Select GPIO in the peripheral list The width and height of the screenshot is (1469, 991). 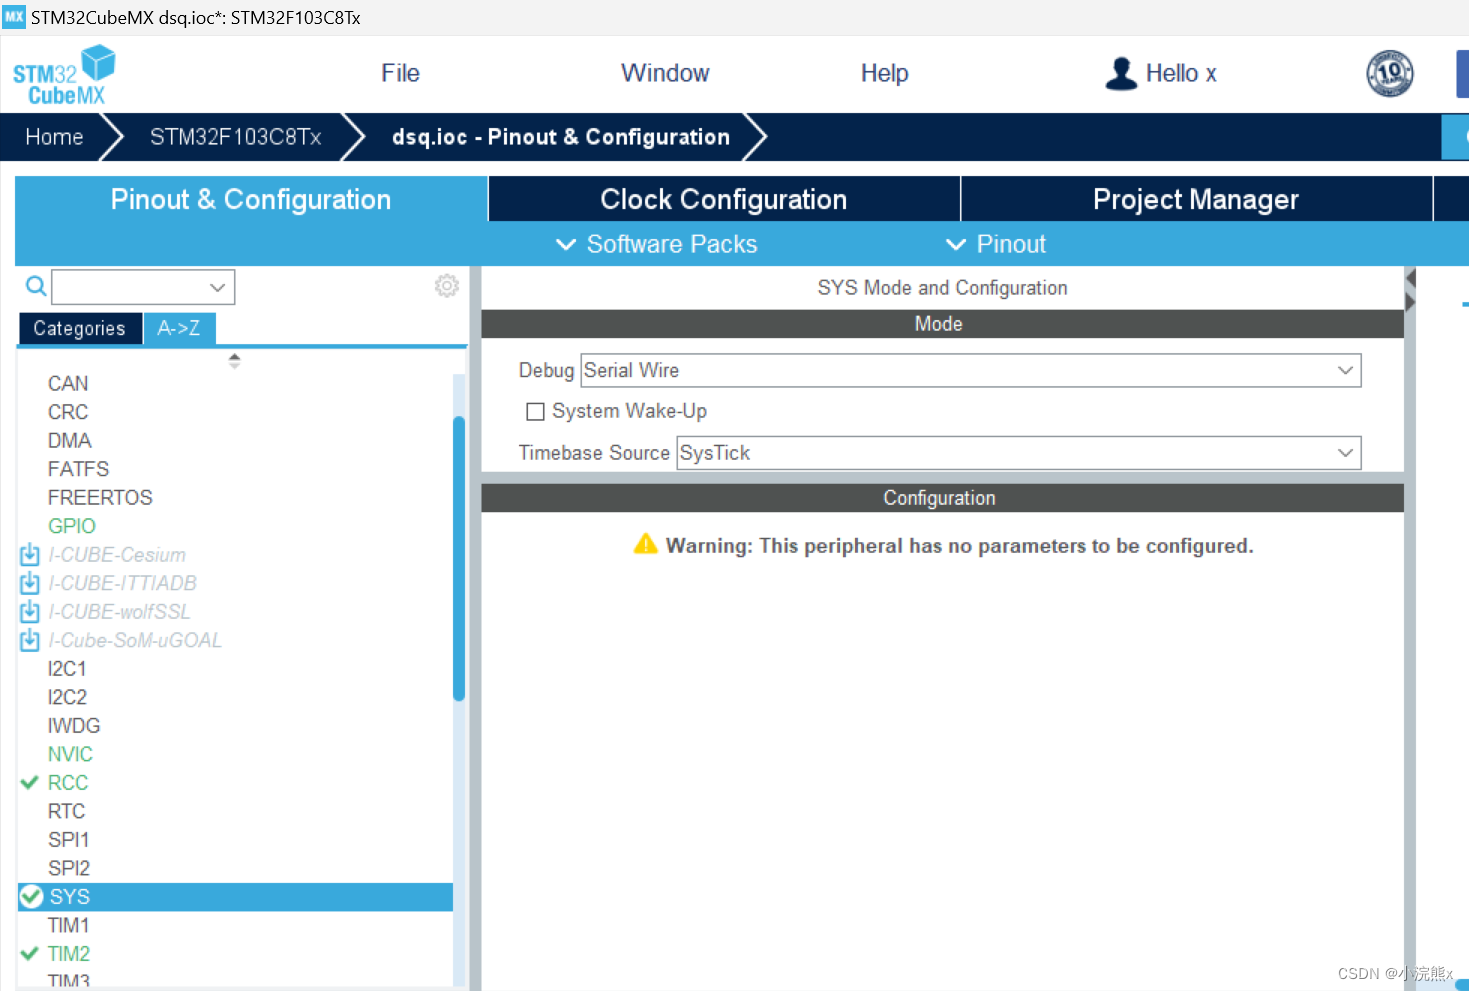[72, 526]
